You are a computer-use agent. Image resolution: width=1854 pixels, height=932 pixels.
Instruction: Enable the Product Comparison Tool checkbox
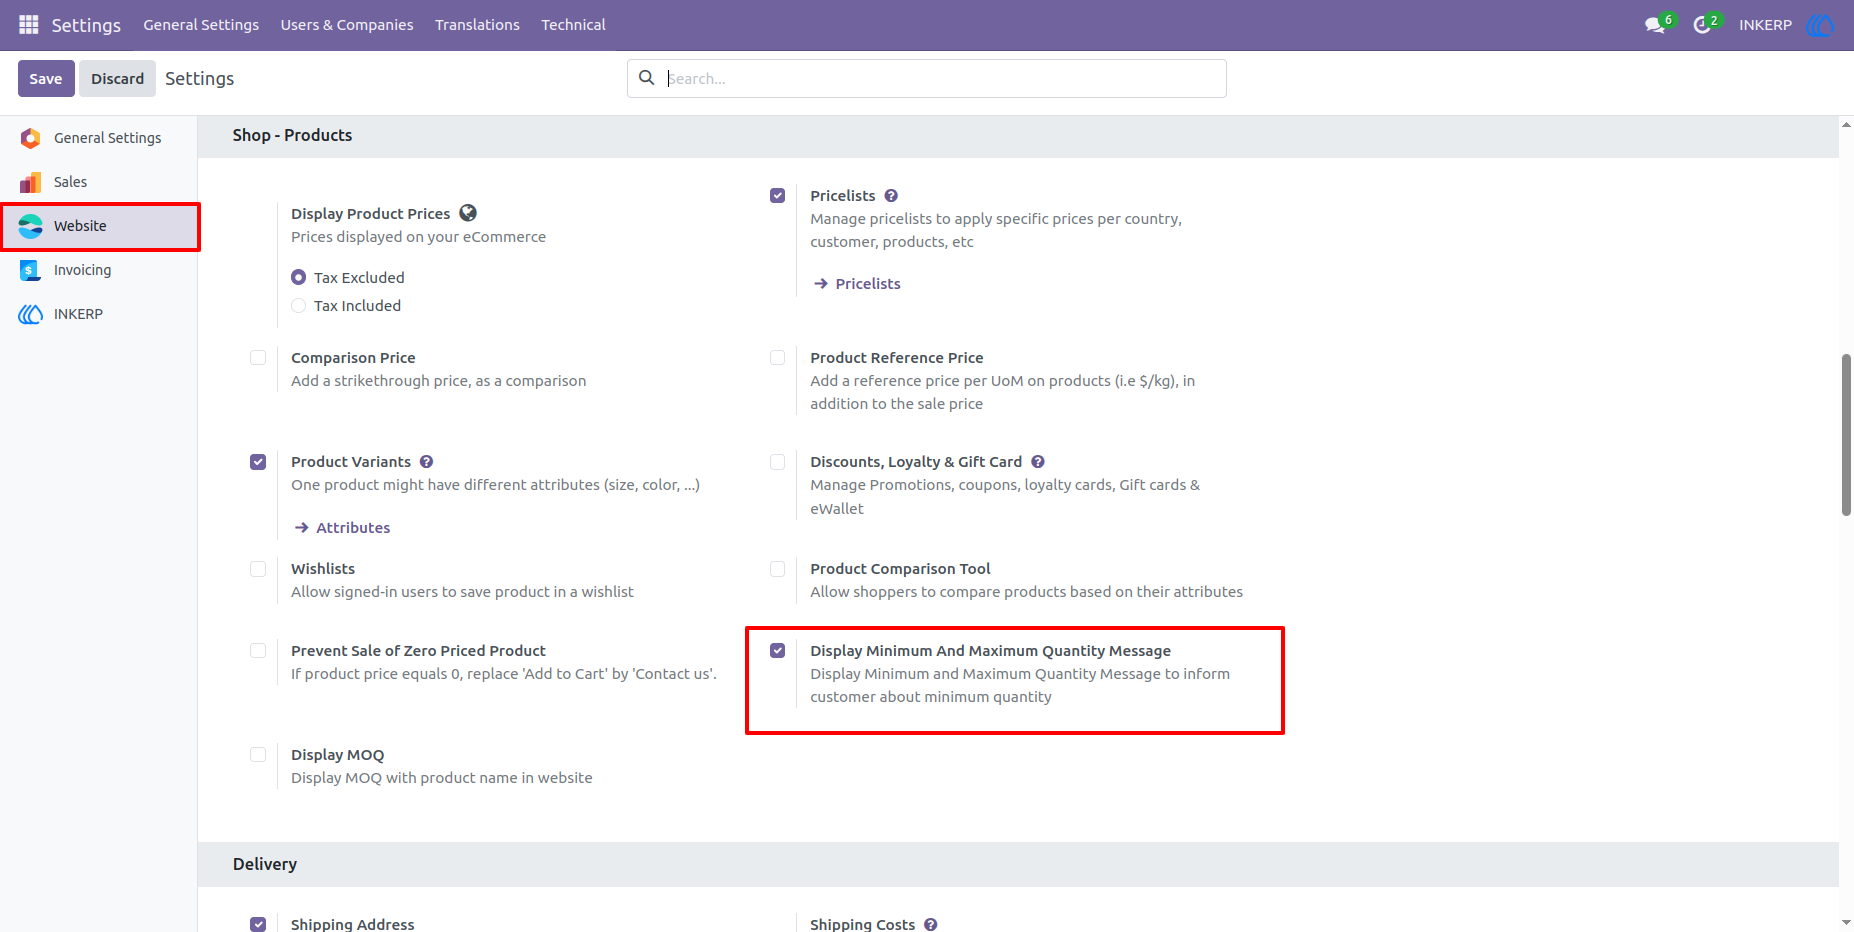(x=778, y=569)
